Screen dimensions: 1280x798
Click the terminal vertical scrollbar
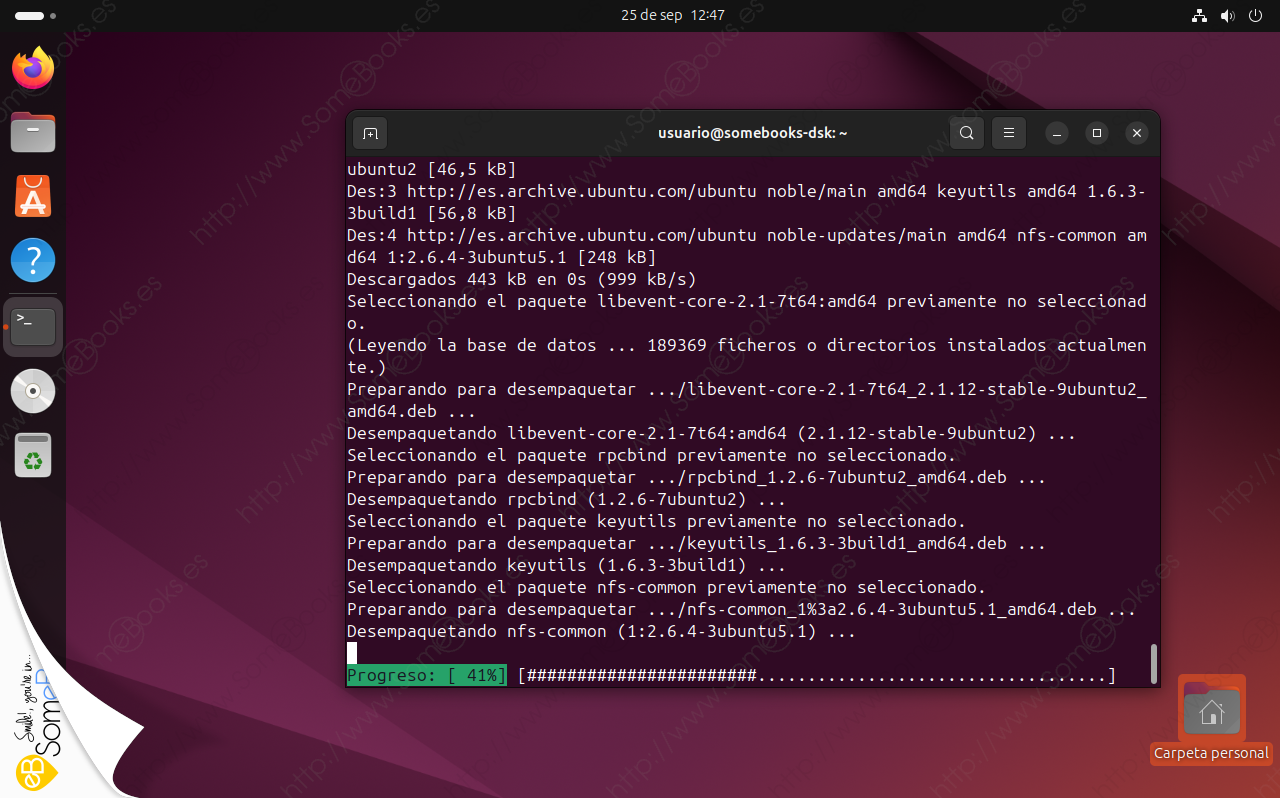(1154, 662)
